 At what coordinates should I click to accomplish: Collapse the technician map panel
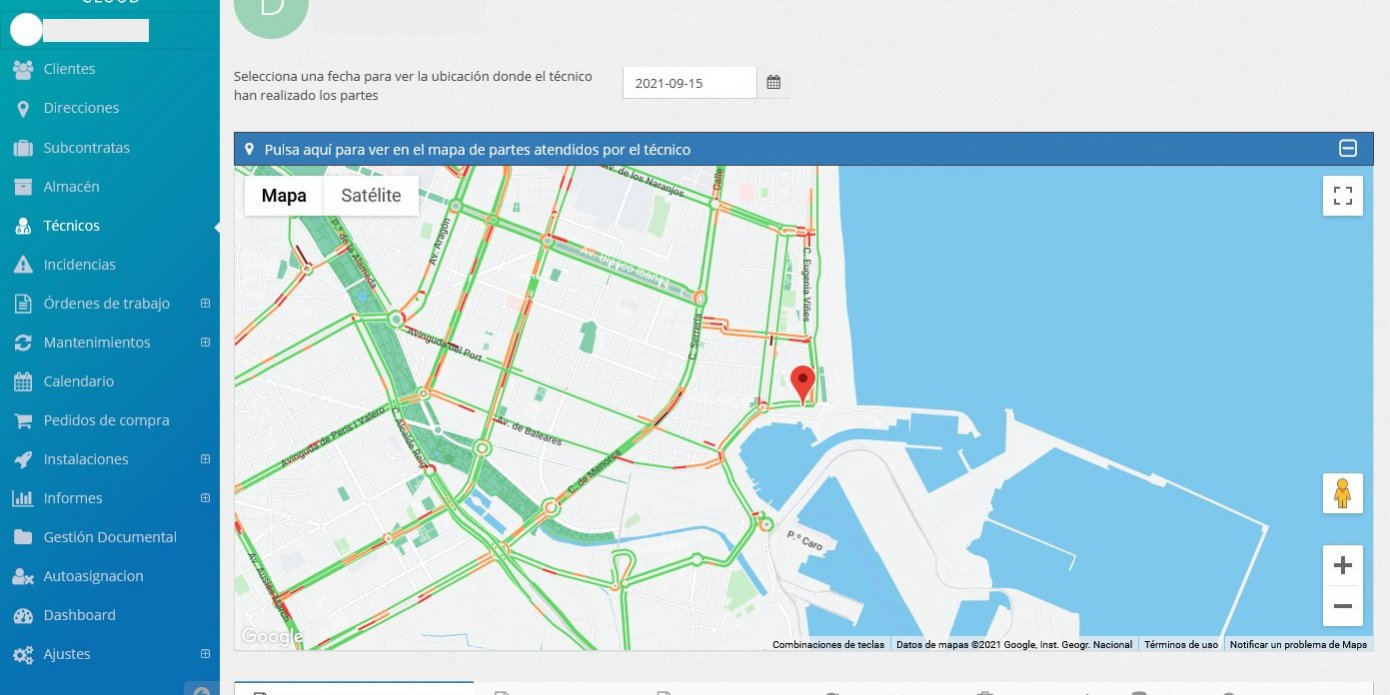point(1349,147)
